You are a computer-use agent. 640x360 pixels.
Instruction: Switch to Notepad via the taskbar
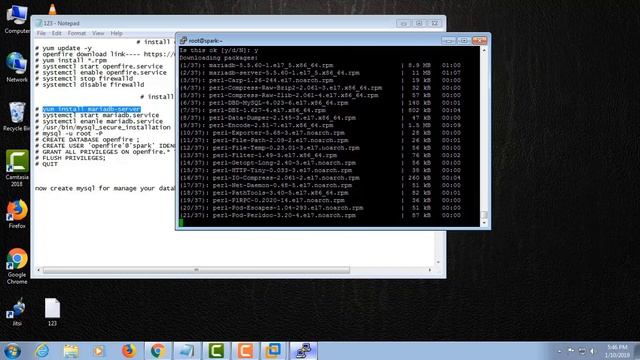point(187,351)
